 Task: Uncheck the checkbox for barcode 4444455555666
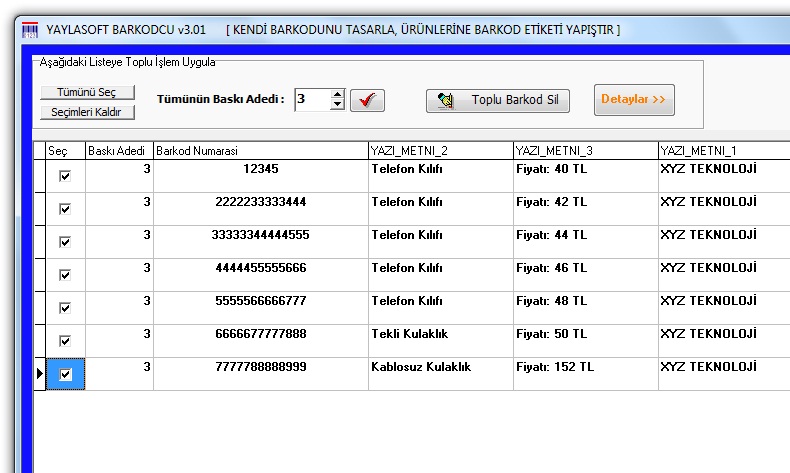[65, 275]
